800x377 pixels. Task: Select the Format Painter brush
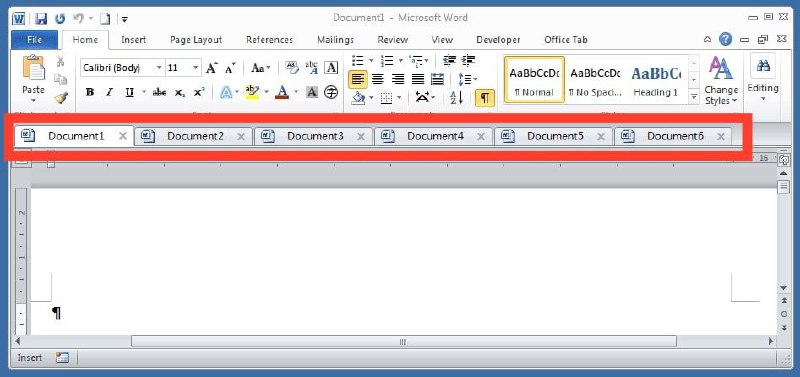[x=61, y=97]
